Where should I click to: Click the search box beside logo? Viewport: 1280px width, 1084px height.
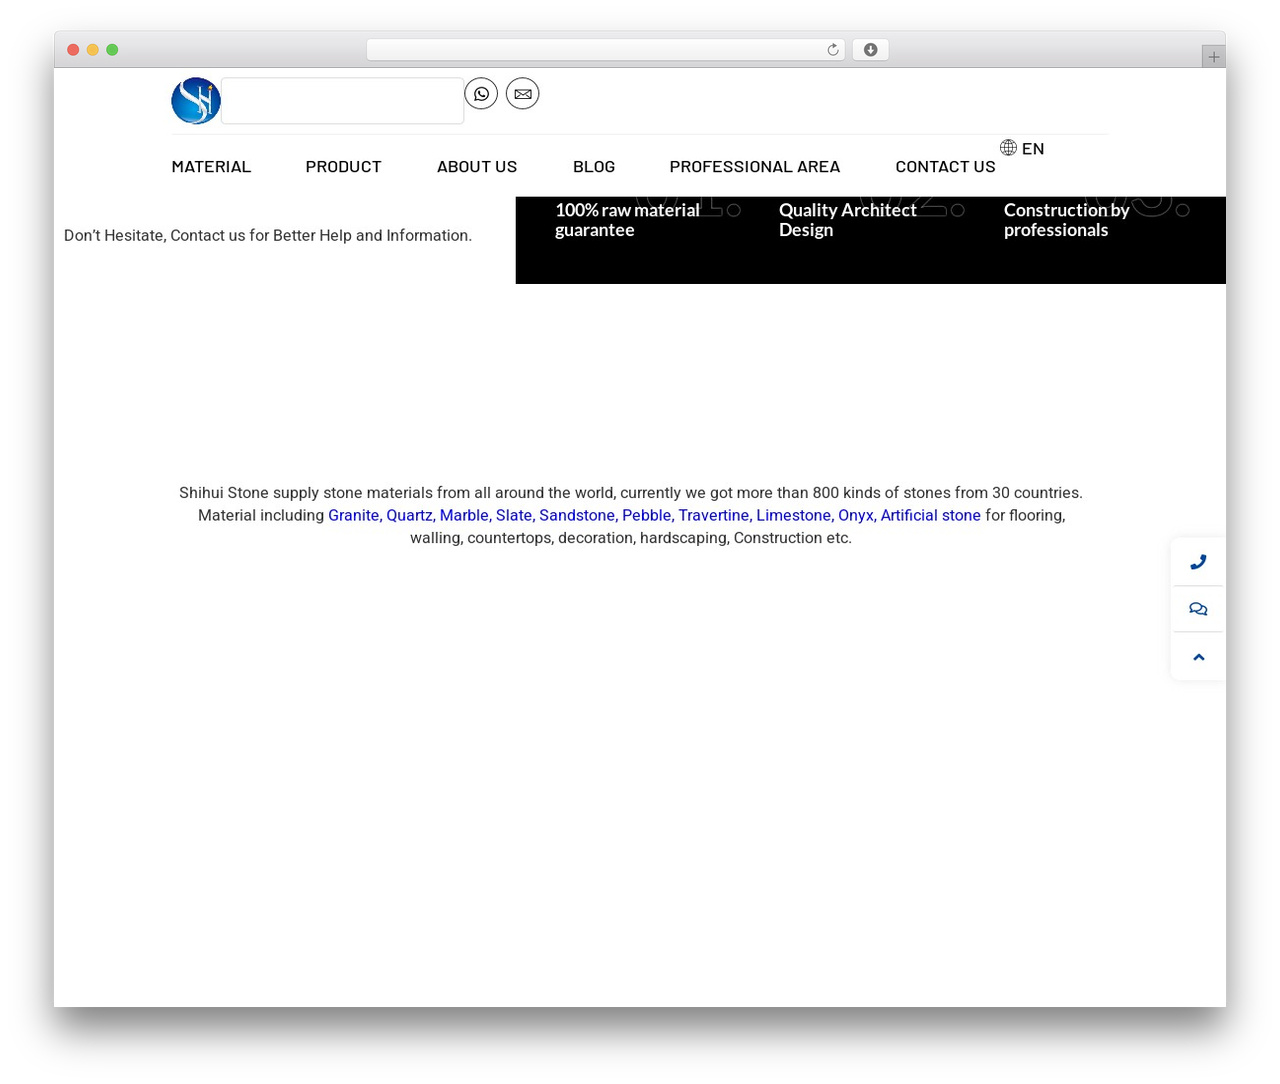[x=342, y=101]
